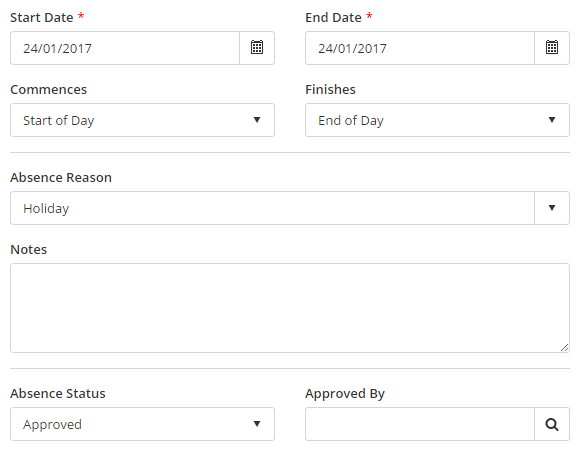
Task: Focus the Absence Reason 'Holiday' field
Action: click(x=272, y=208)
